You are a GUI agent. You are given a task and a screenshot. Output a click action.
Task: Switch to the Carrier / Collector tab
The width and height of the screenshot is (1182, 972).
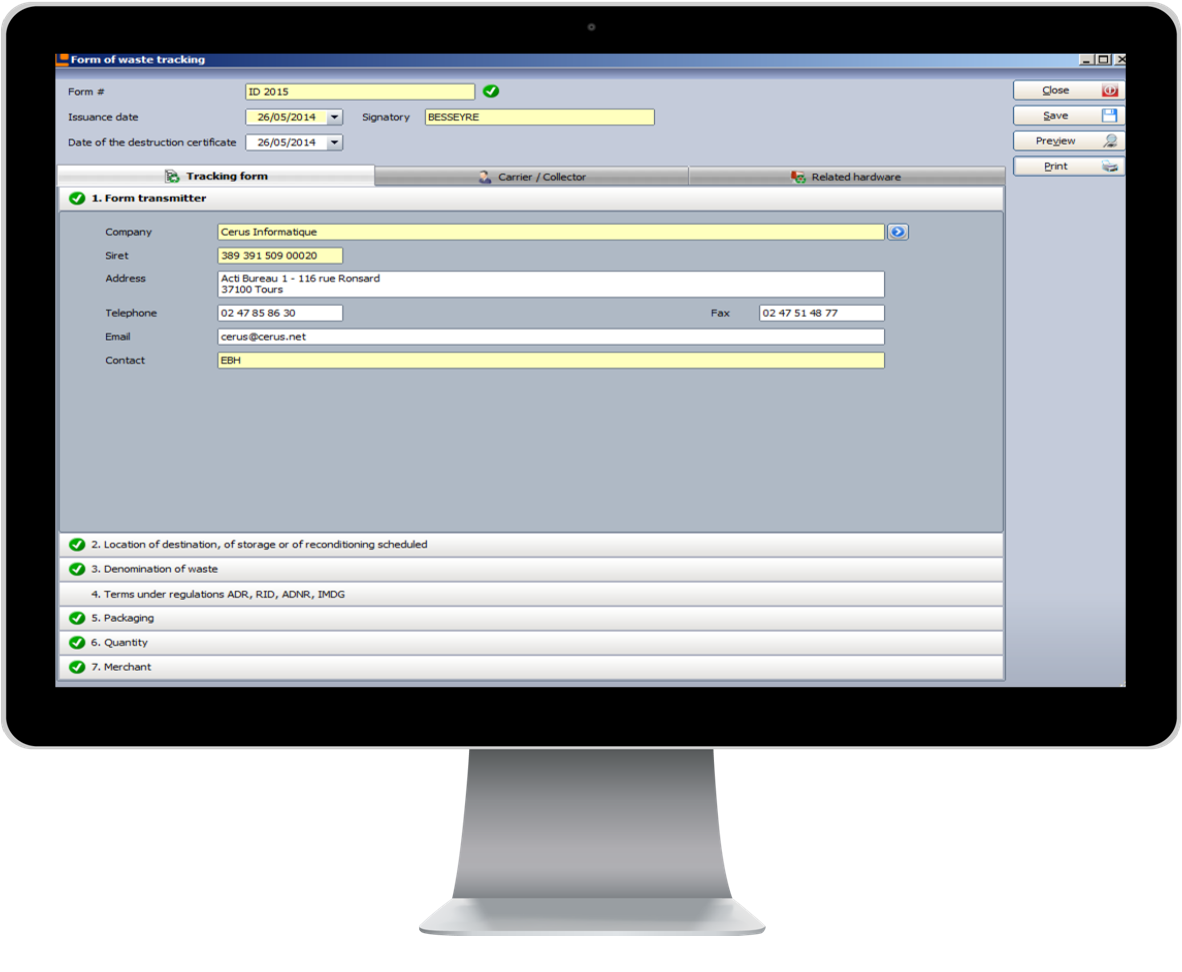(x=531, y=176)
